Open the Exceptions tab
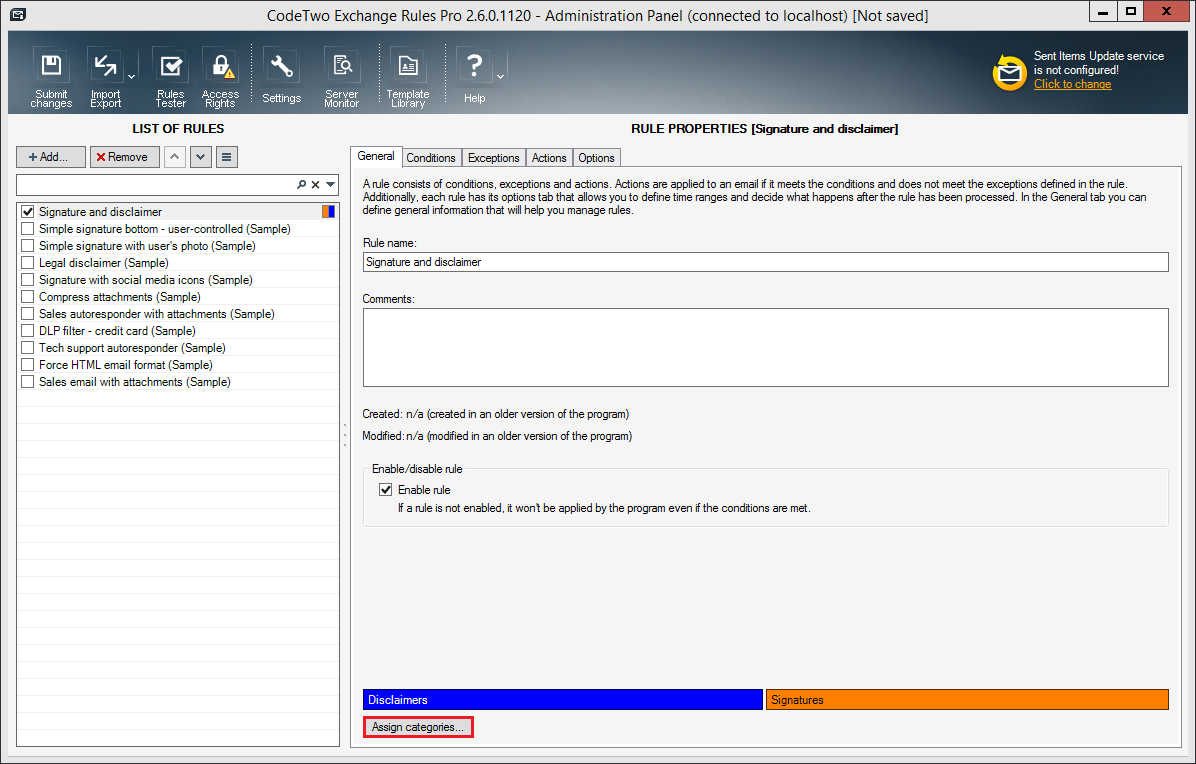Image resolution: width=1196 pixels, height=764 pixels. [494, 158]
